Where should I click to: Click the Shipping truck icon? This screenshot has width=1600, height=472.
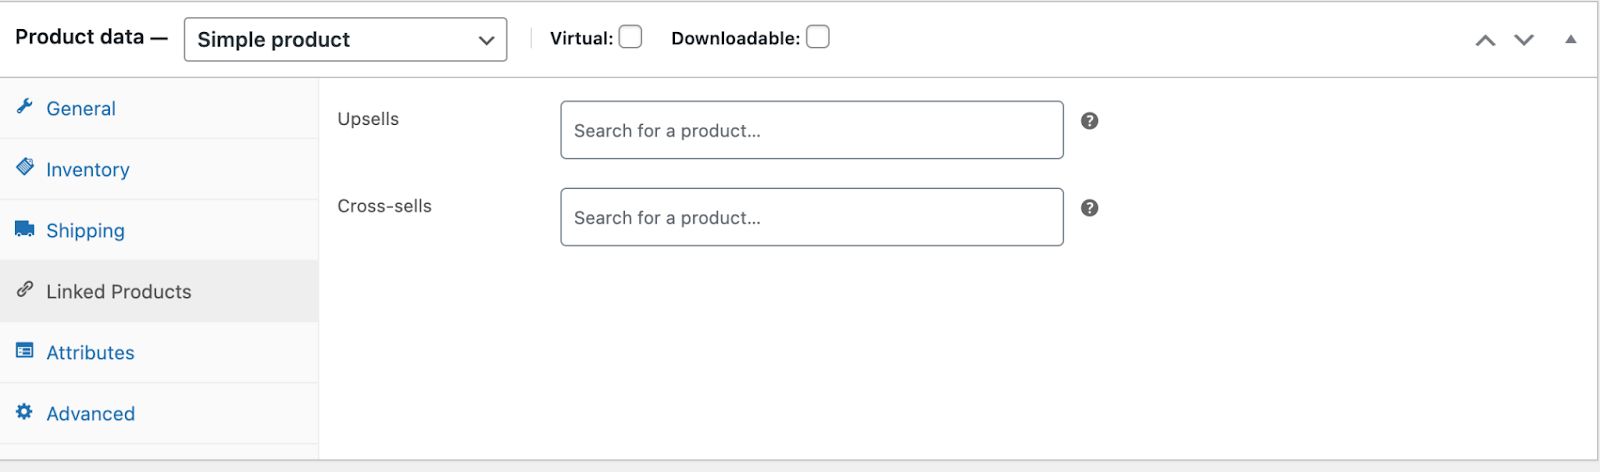25,229
